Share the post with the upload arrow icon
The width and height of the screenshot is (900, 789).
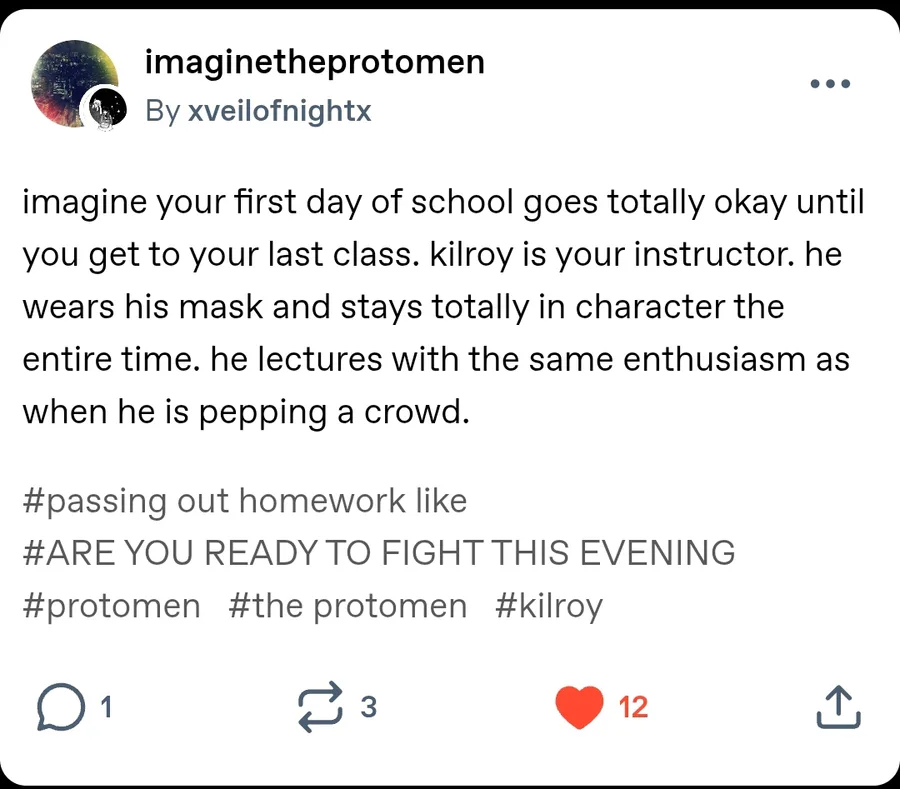(x=838, y=707)
